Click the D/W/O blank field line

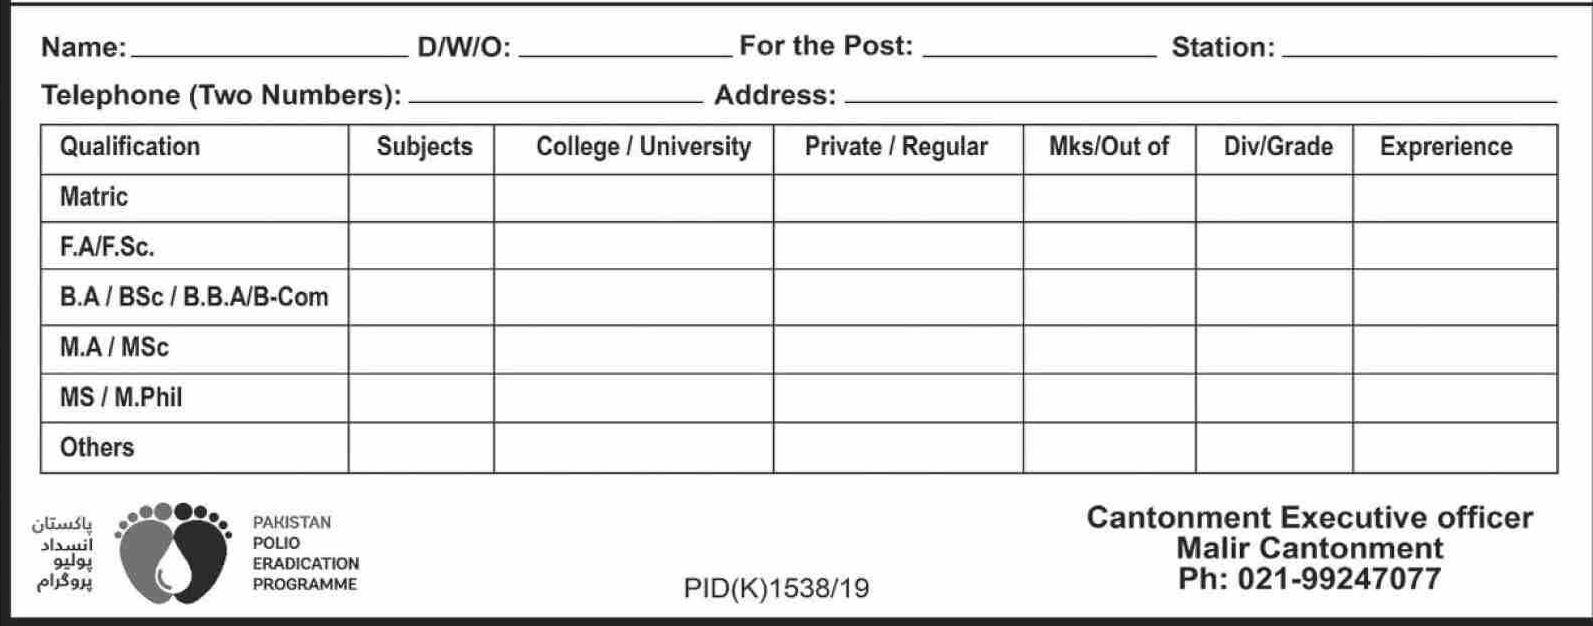coord(625,50)
